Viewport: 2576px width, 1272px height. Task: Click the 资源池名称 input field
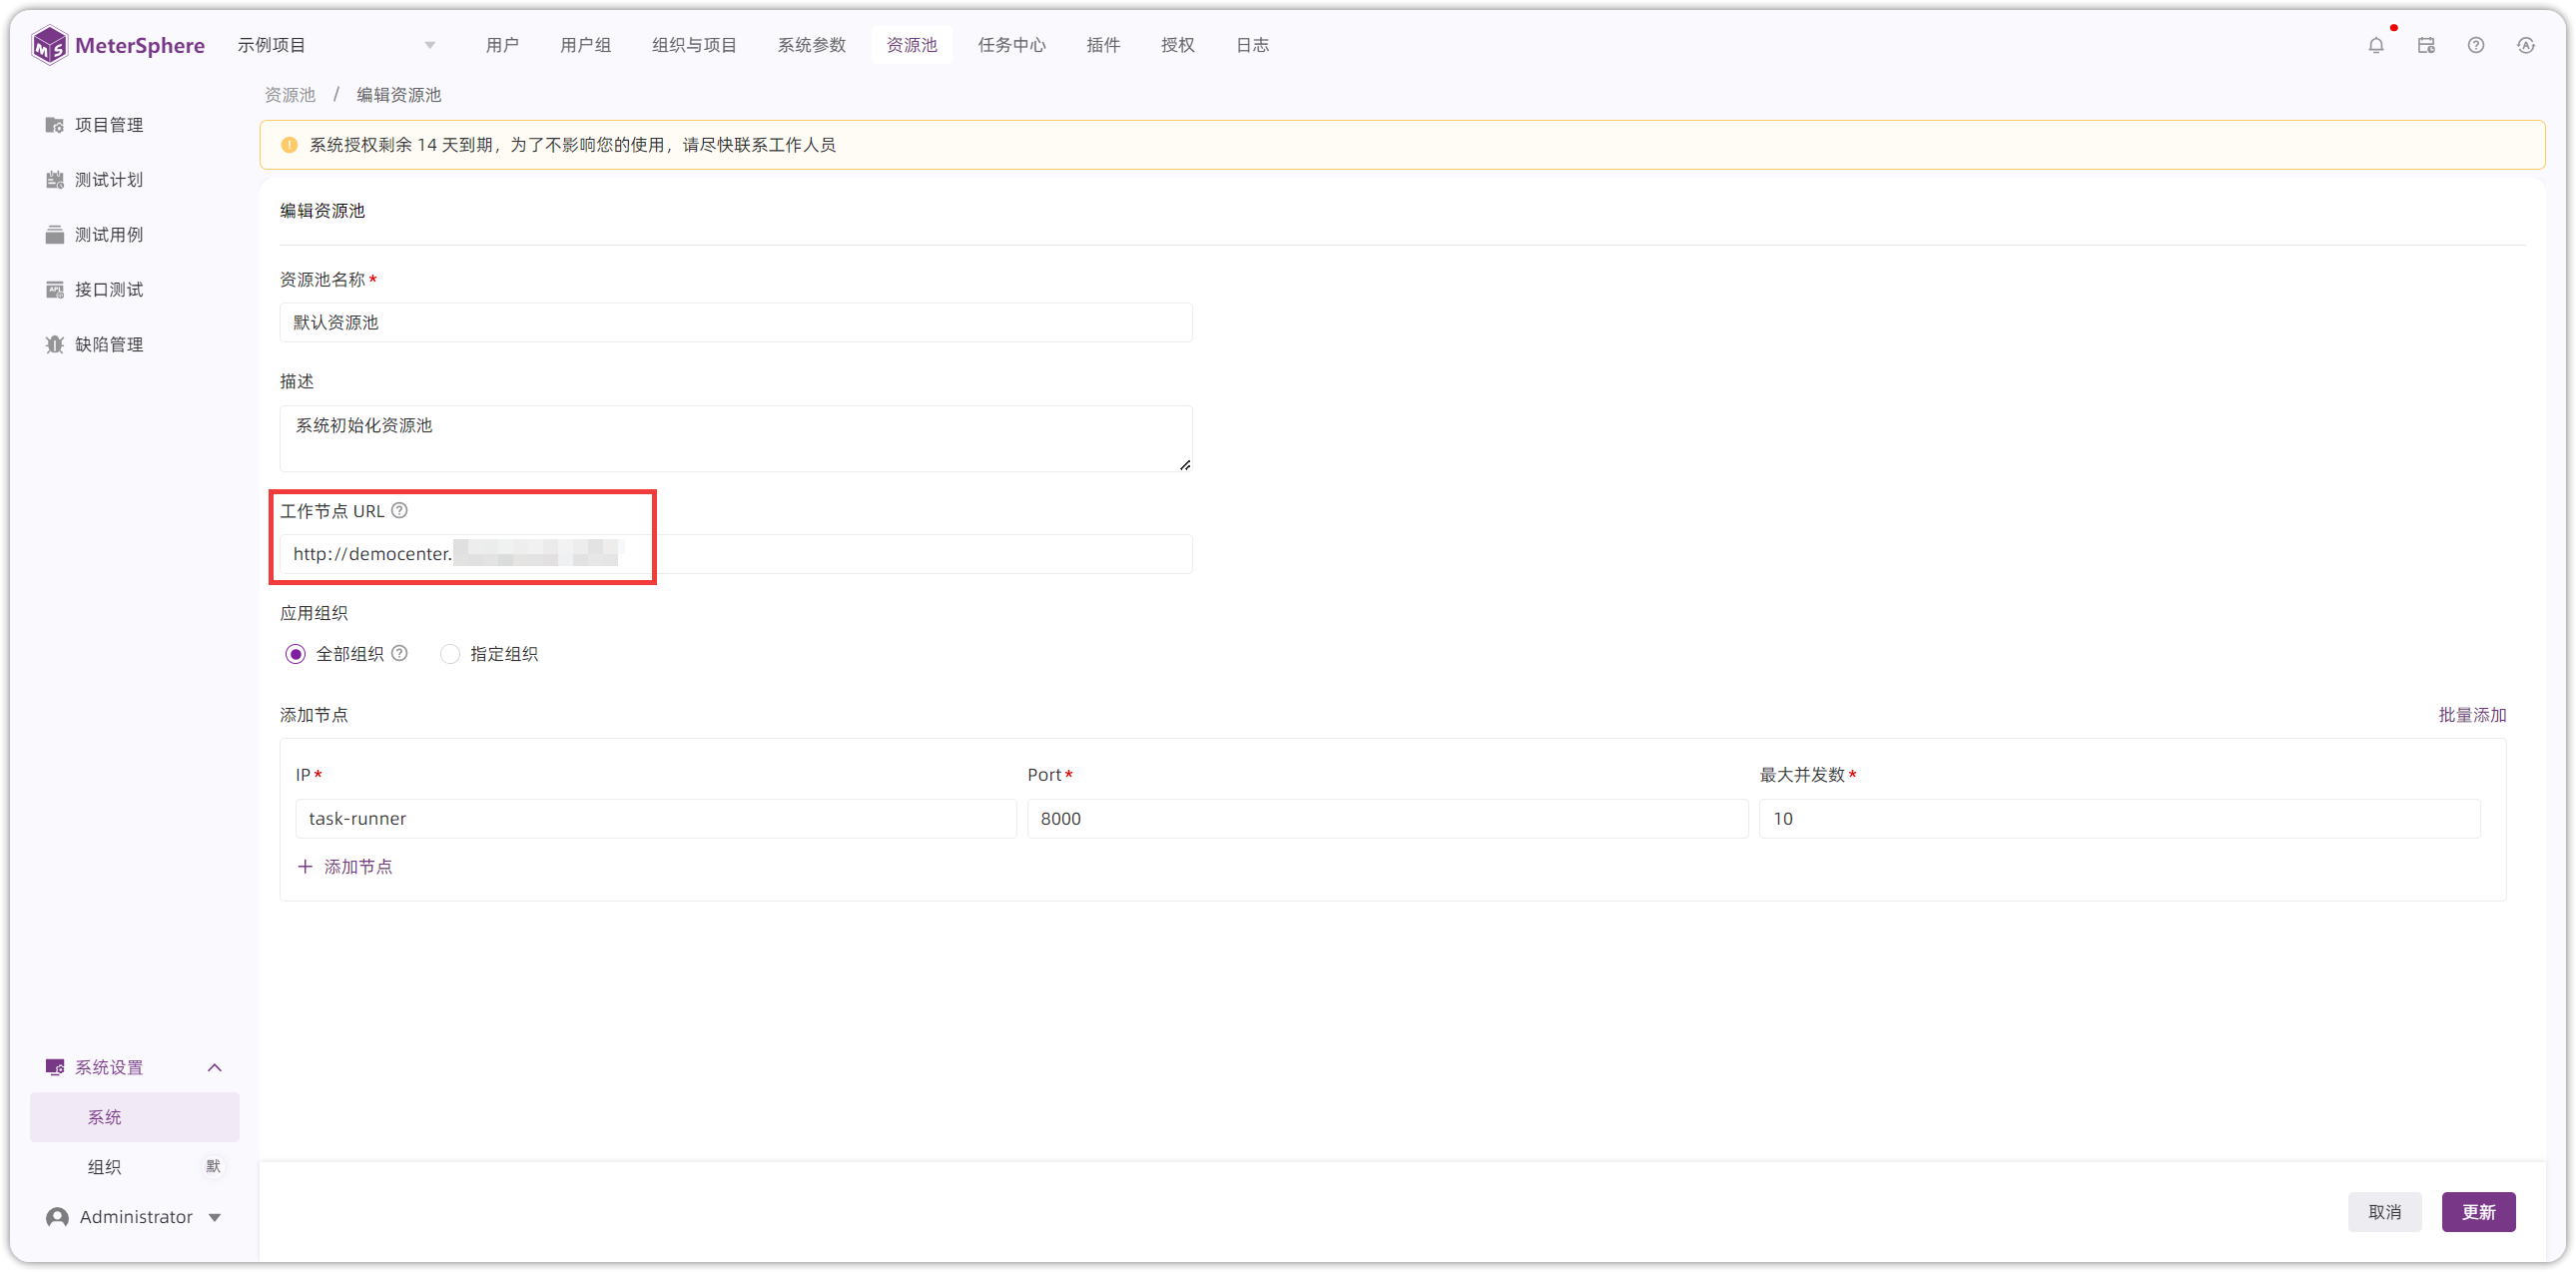(x=736, y=322)
